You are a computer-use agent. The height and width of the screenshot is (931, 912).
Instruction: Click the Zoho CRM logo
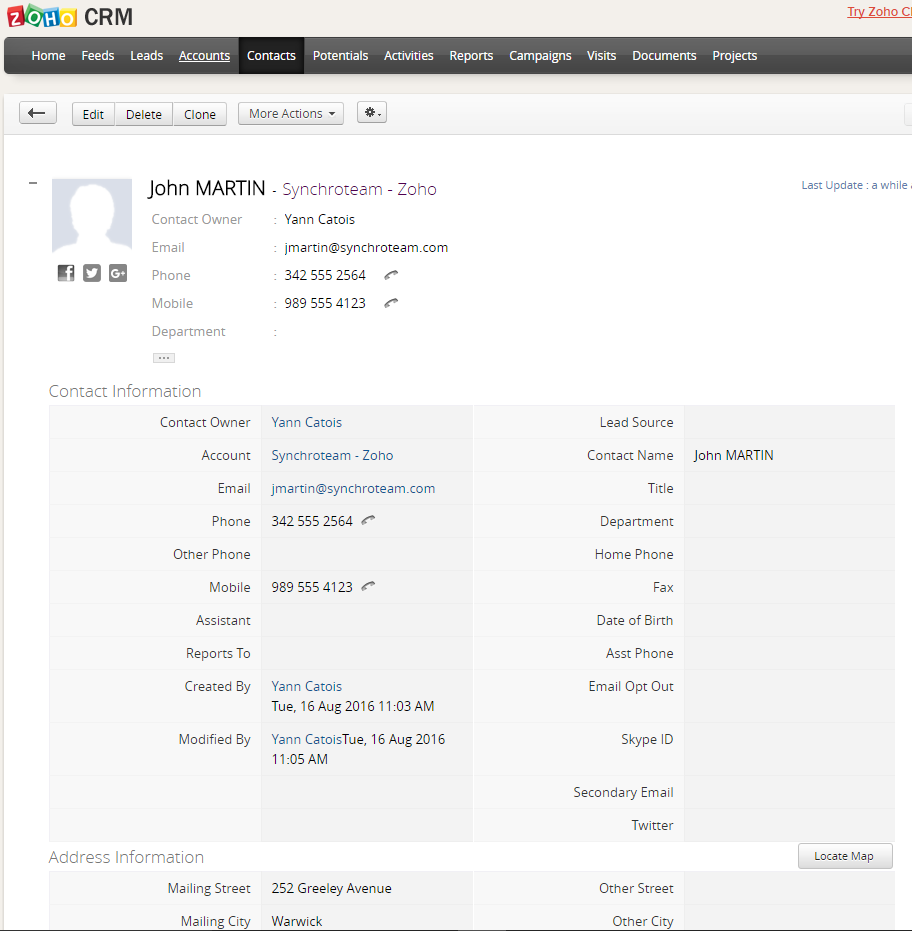(x=70, y=17)
